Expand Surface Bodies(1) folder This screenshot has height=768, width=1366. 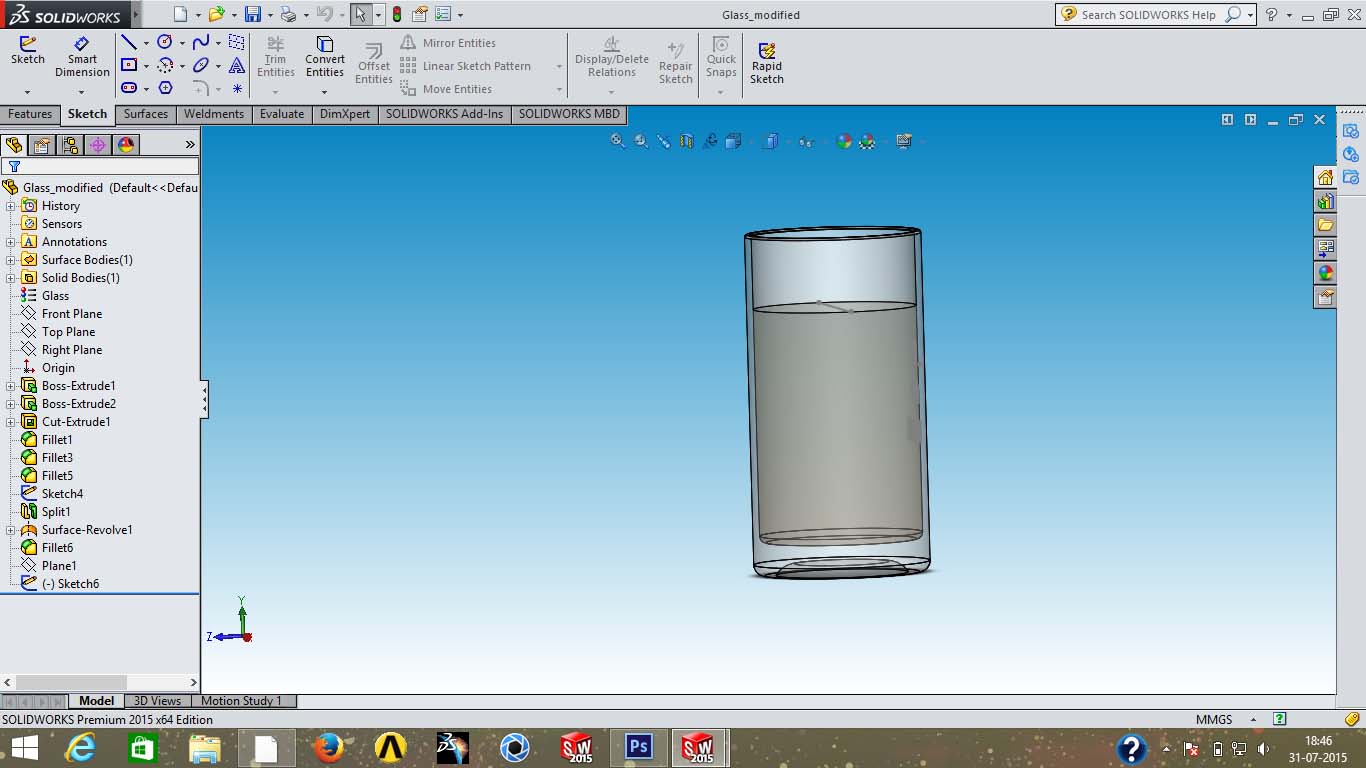pos(11,260)
